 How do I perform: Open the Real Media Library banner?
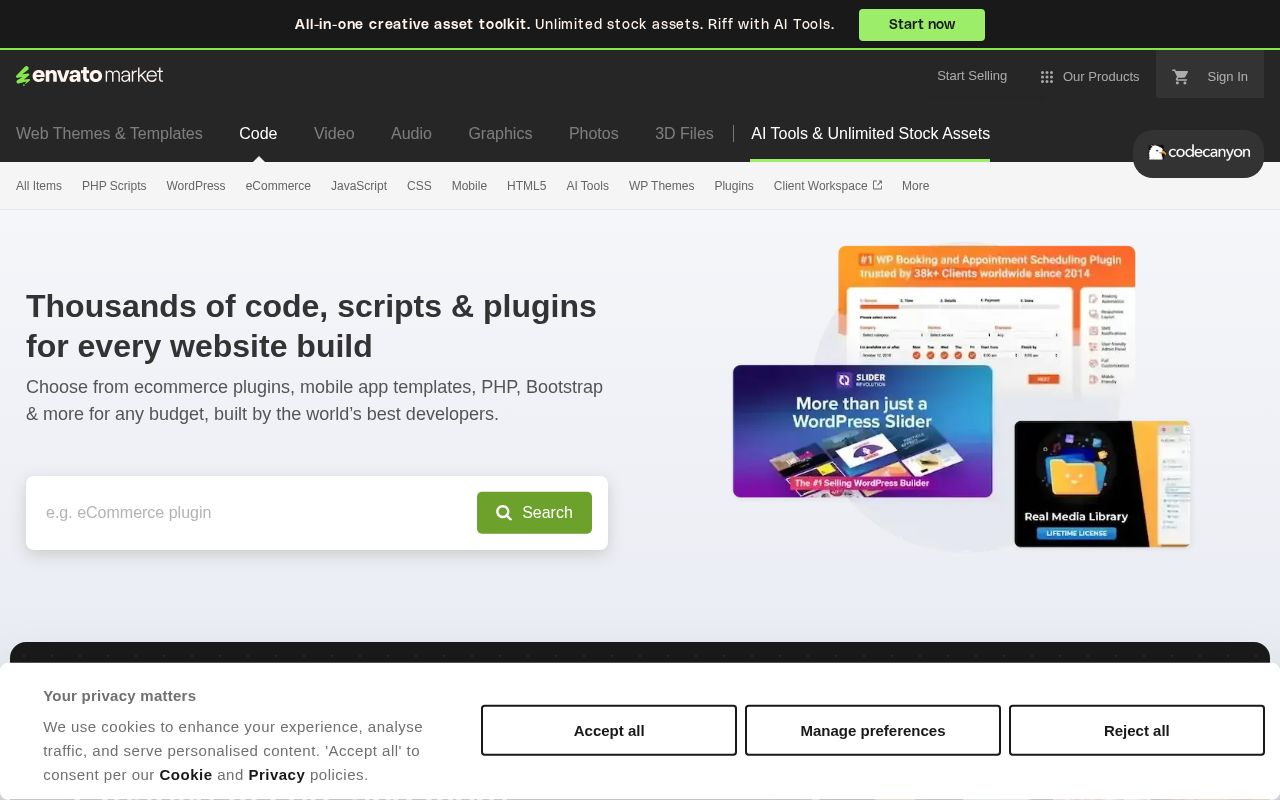tap(1102, 484)
